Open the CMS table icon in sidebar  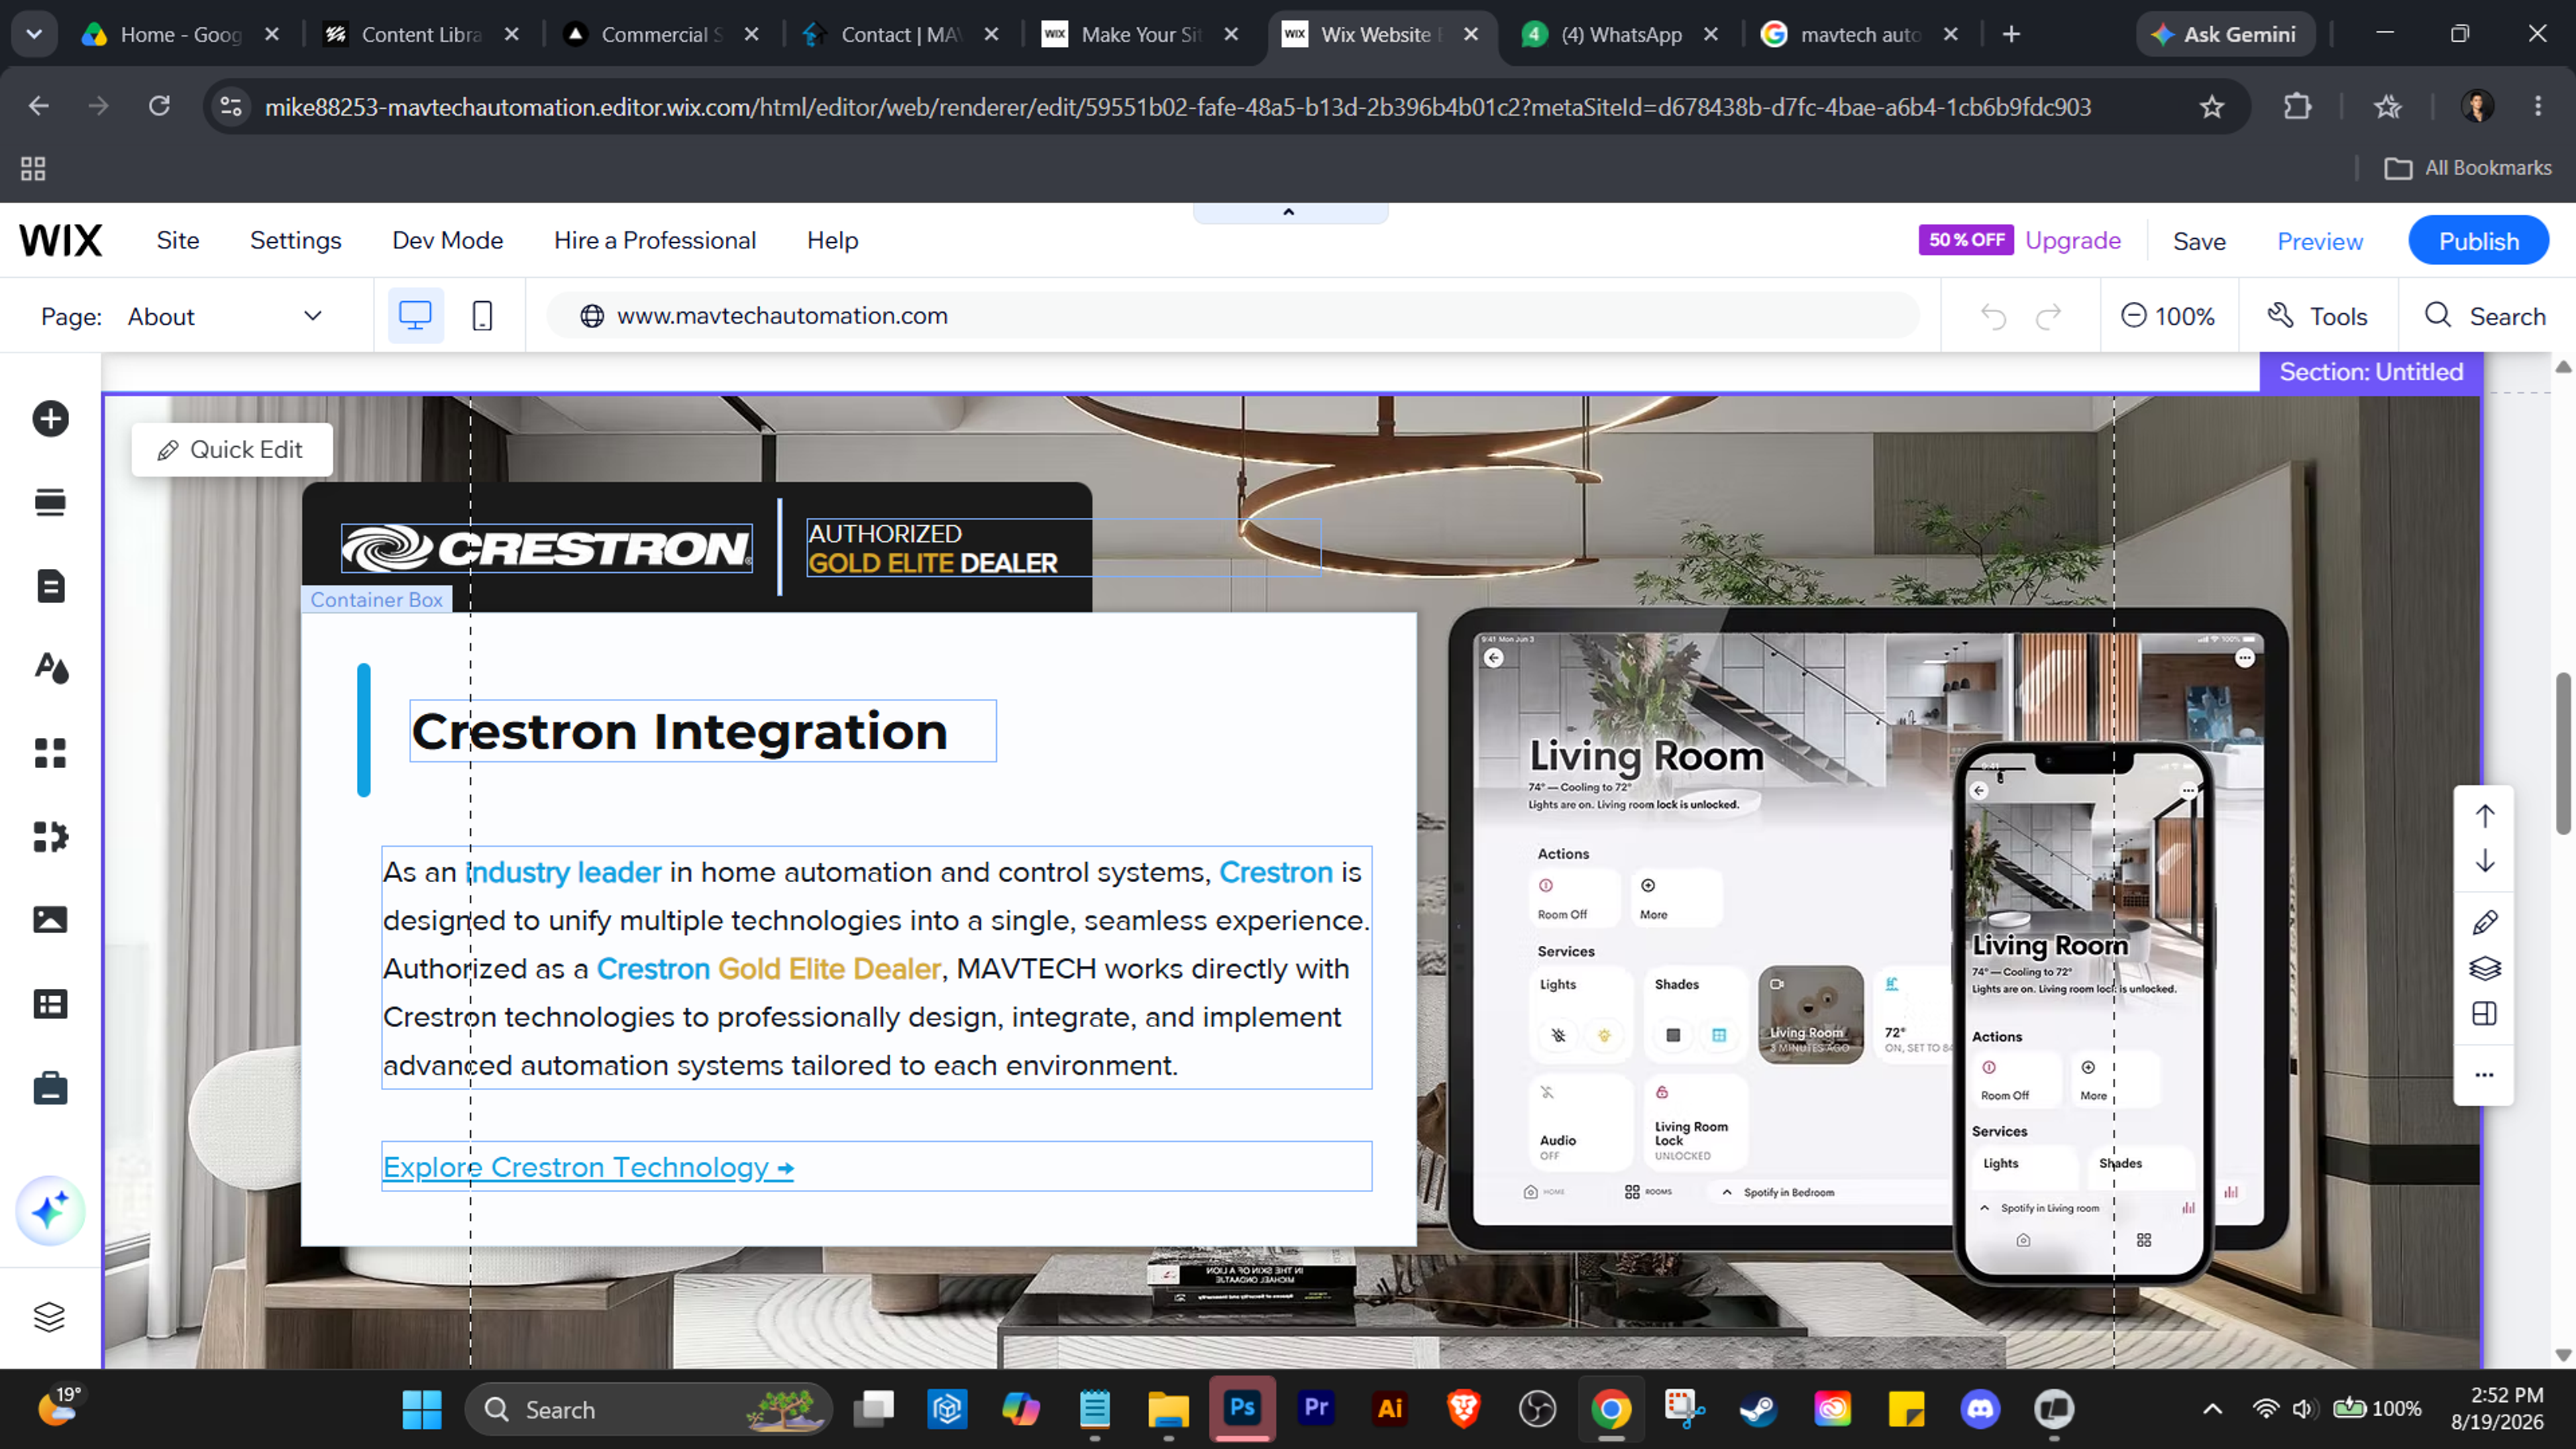click(50, 1004)
